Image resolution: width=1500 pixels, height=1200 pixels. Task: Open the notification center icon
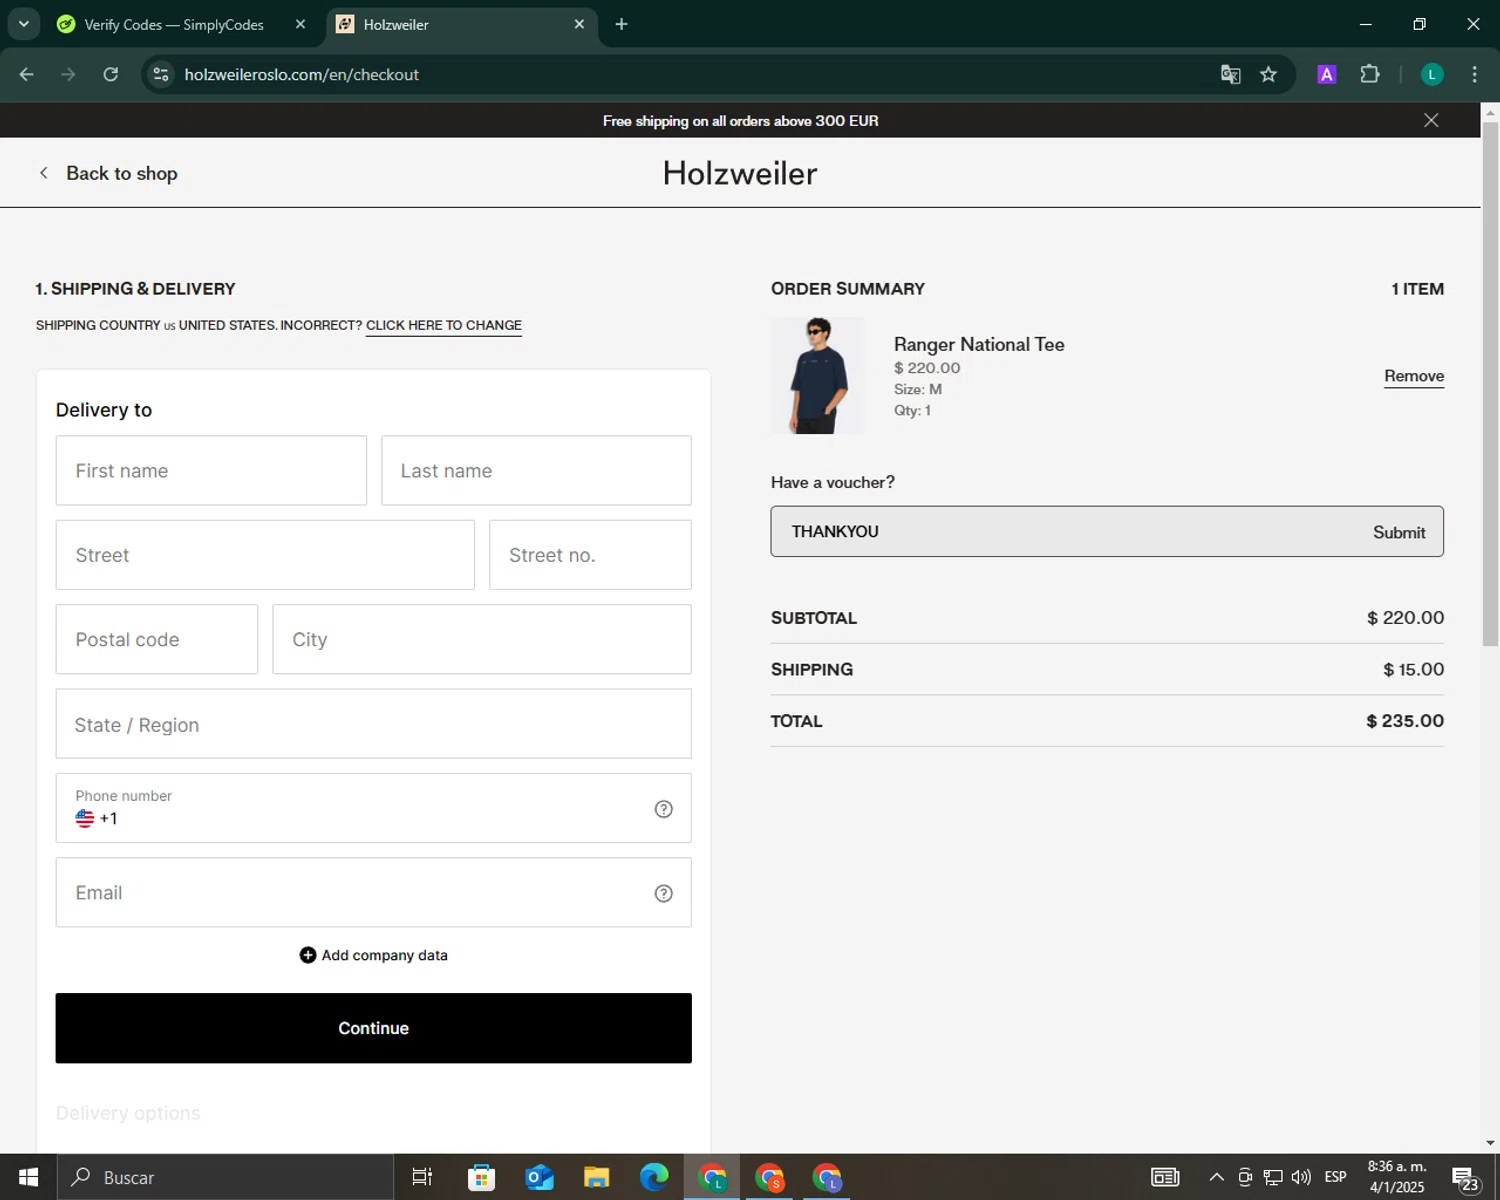(x=1466, y=1178)
